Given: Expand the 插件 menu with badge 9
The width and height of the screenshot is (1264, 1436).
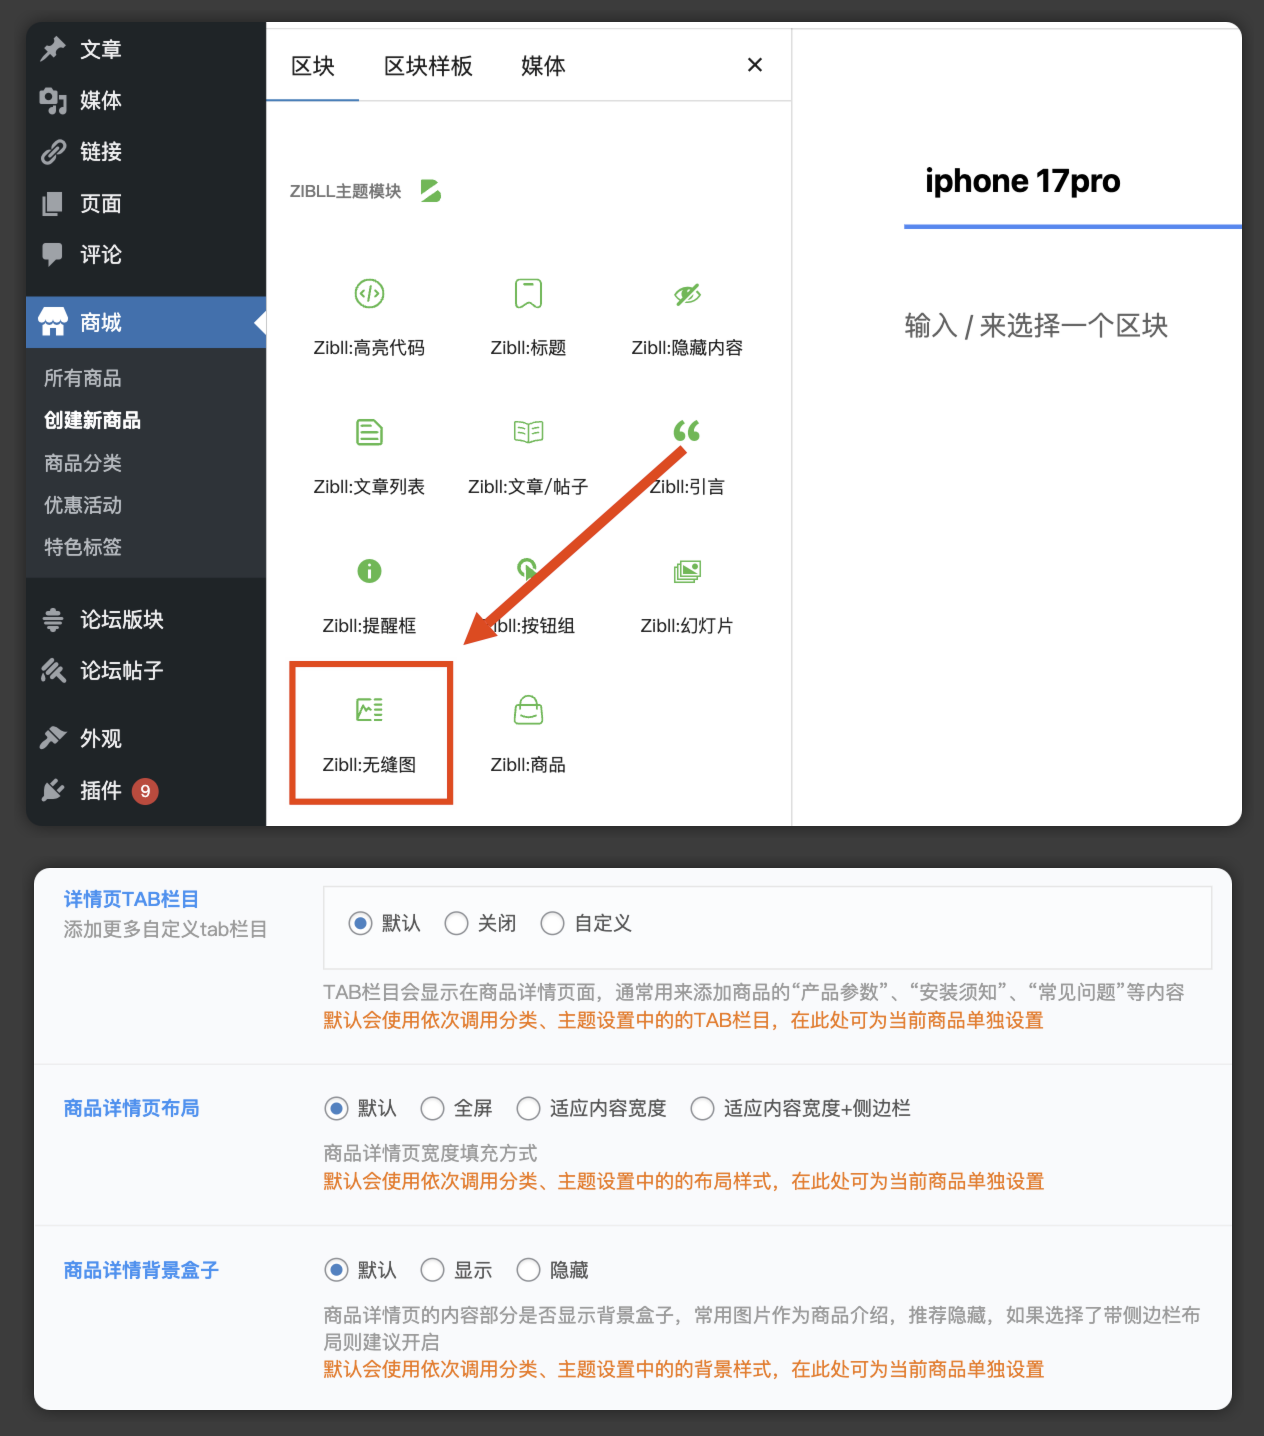Looking at the screenshot, I should [101, 790].
